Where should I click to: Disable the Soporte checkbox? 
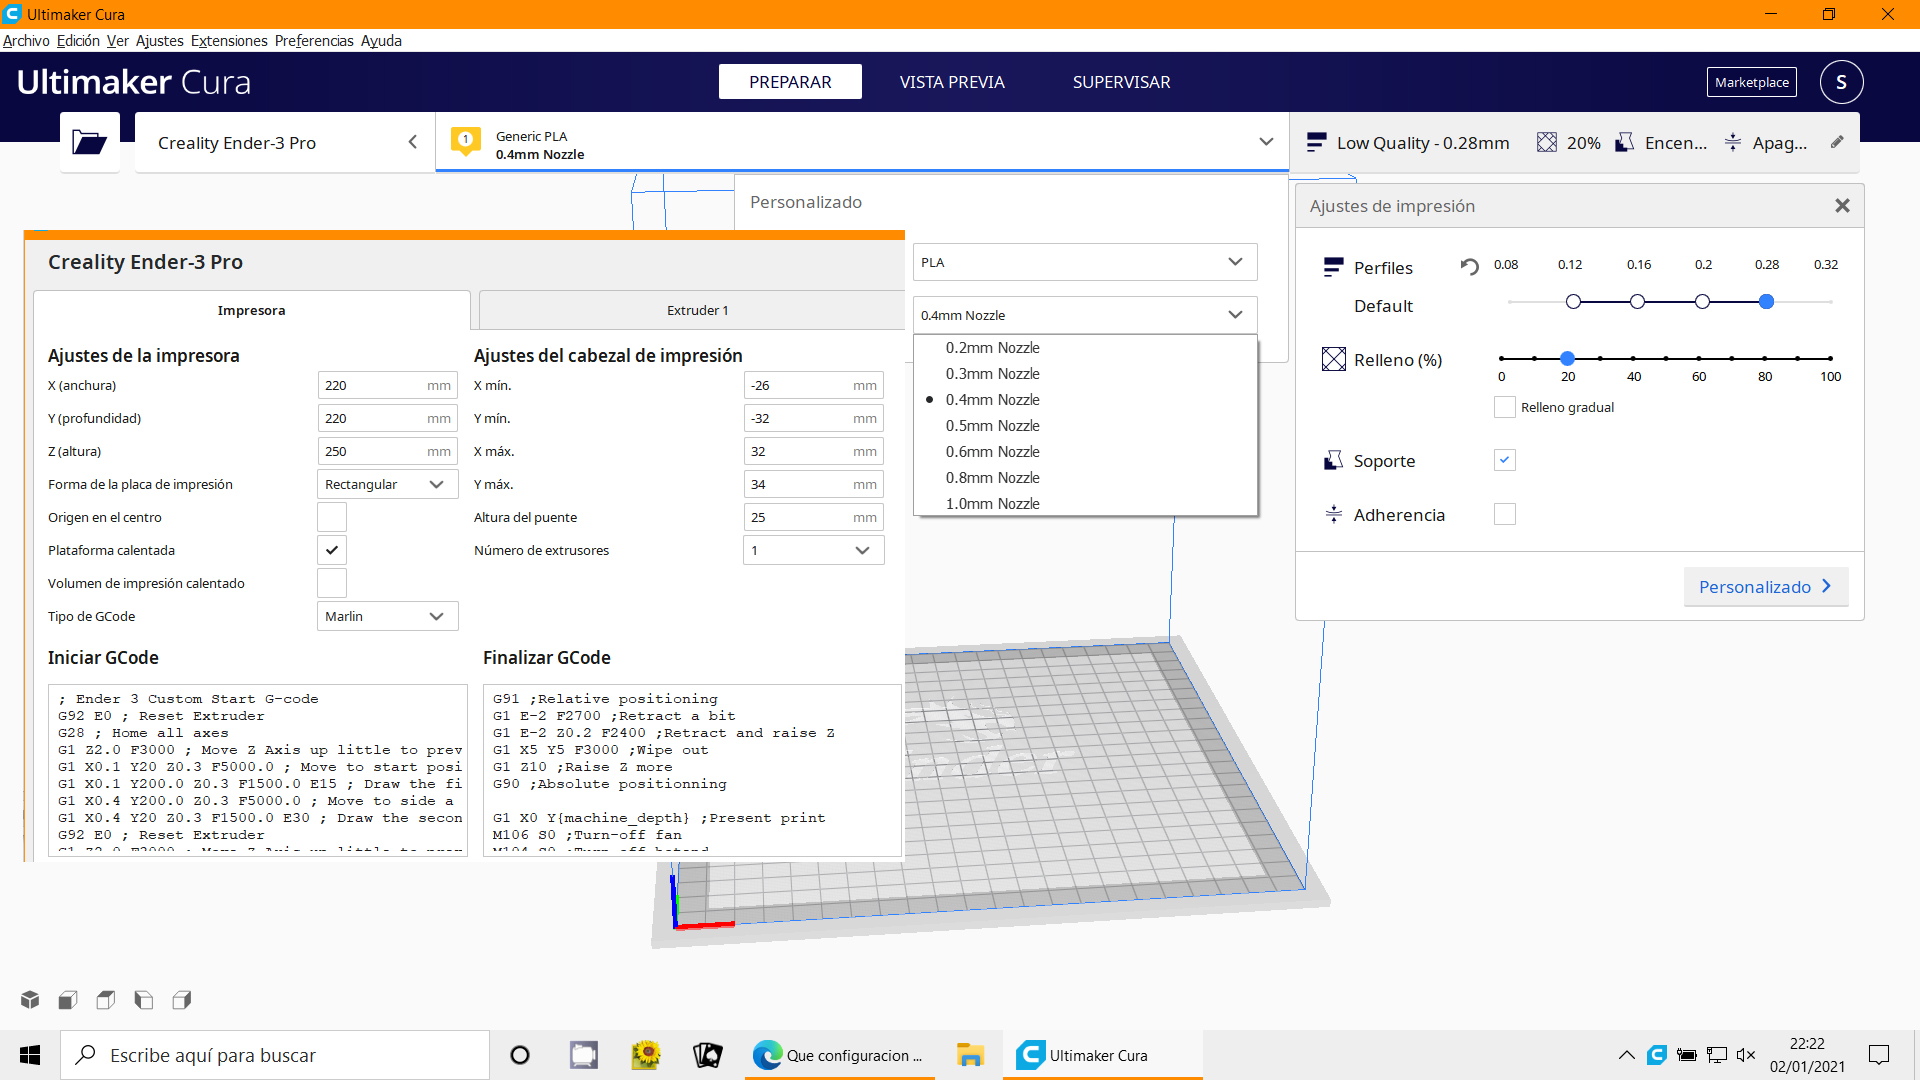click(1504, 460)
